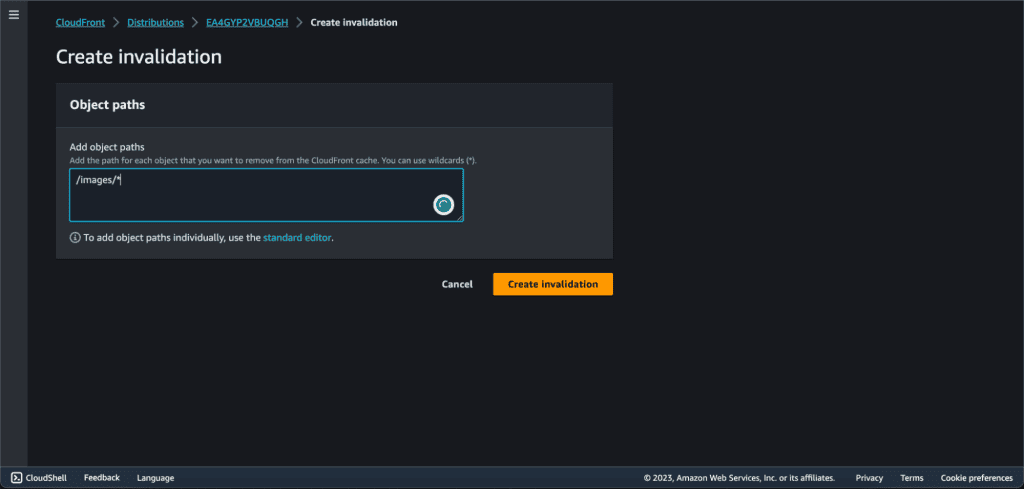Click the orange Create invalidation button
The width and height of the screenshot is (1024, 489).
(552, 284)
